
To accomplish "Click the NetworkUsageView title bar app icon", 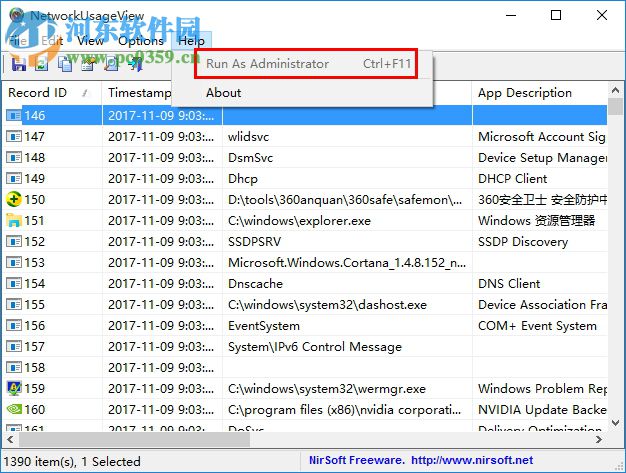I will [17, 16].
